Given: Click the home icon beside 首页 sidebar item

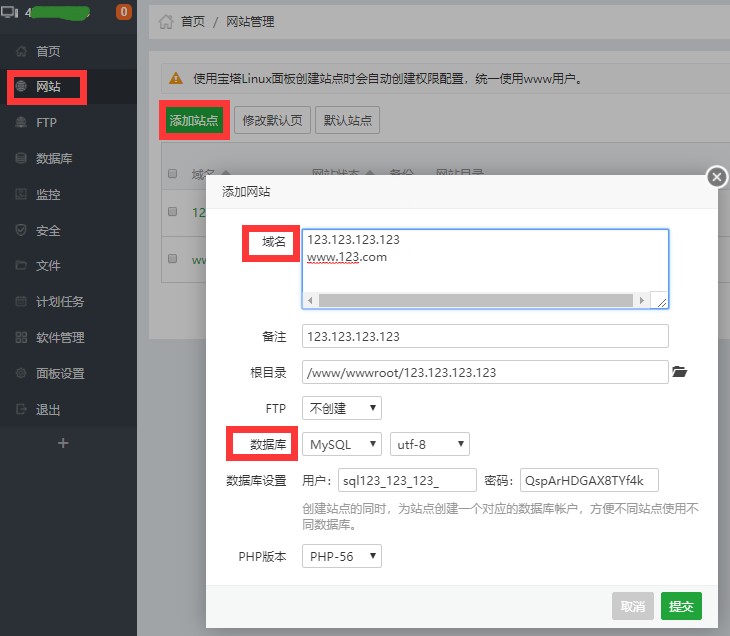Looking at the screenshot, I should coord(21,51).
